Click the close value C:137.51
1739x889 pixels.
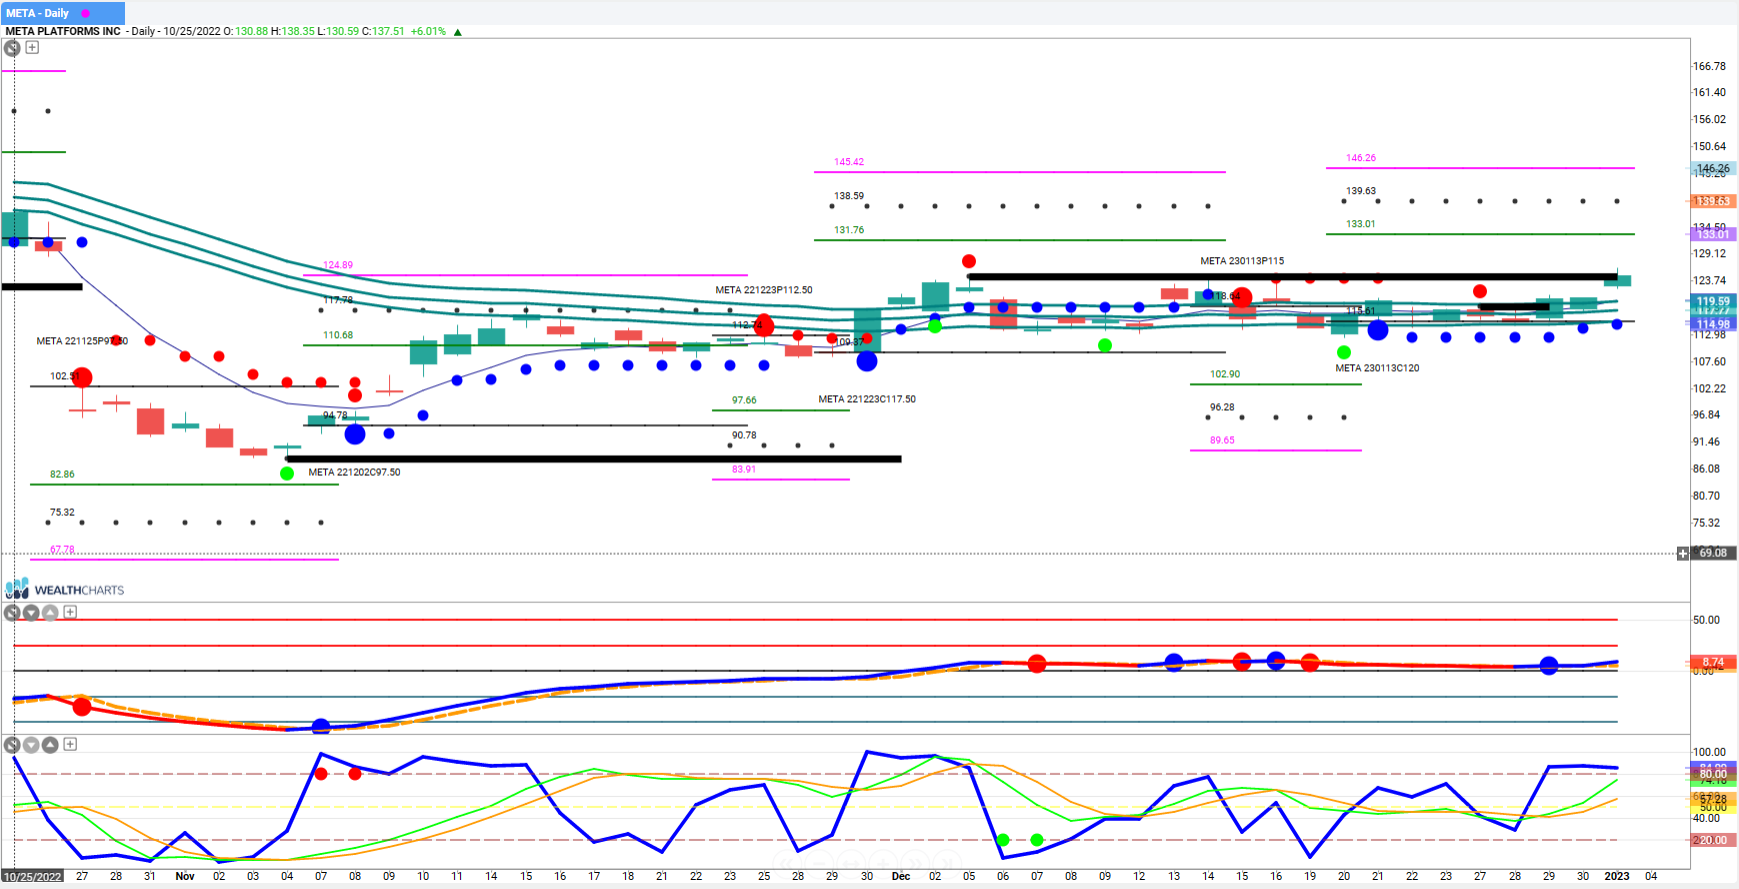(383, 31)
